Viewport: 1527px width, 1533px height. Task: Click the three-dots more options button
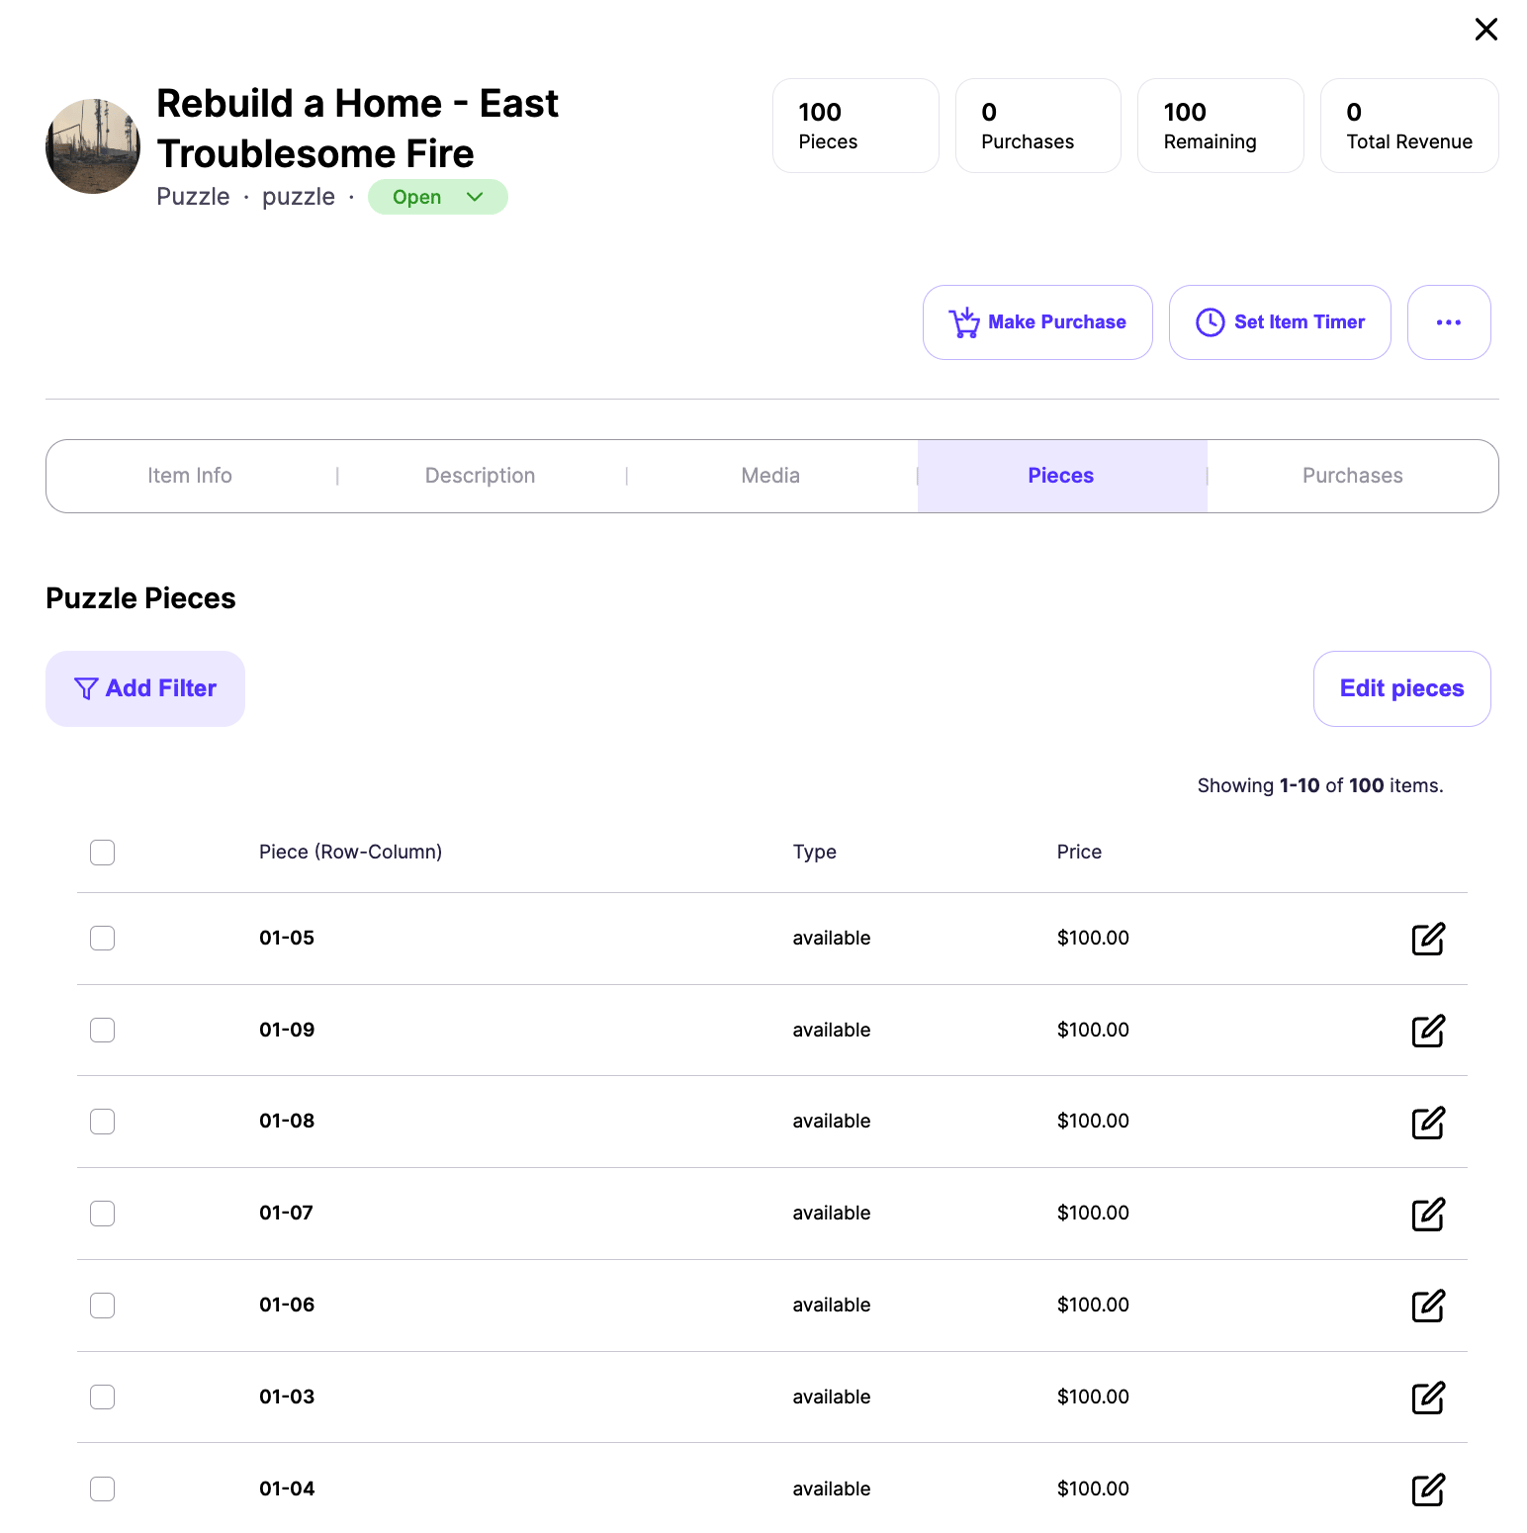tap(1448, 322)
